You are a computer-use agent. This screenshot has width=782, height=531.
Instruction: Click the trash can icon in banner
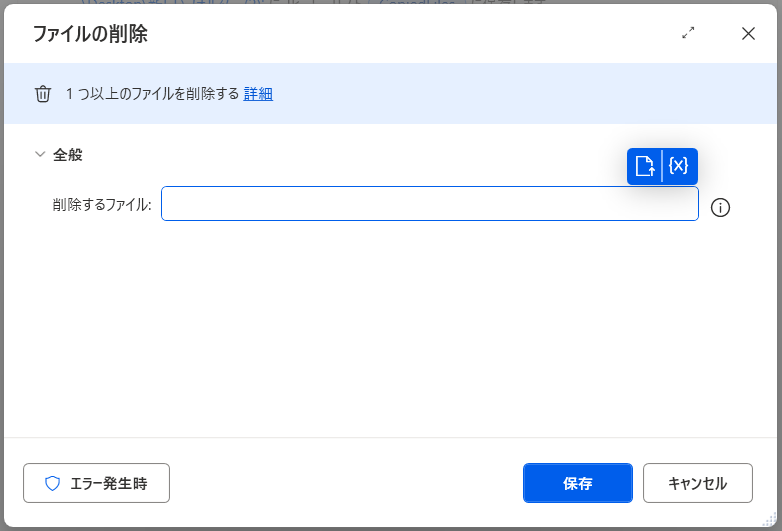tap(43, 94)
